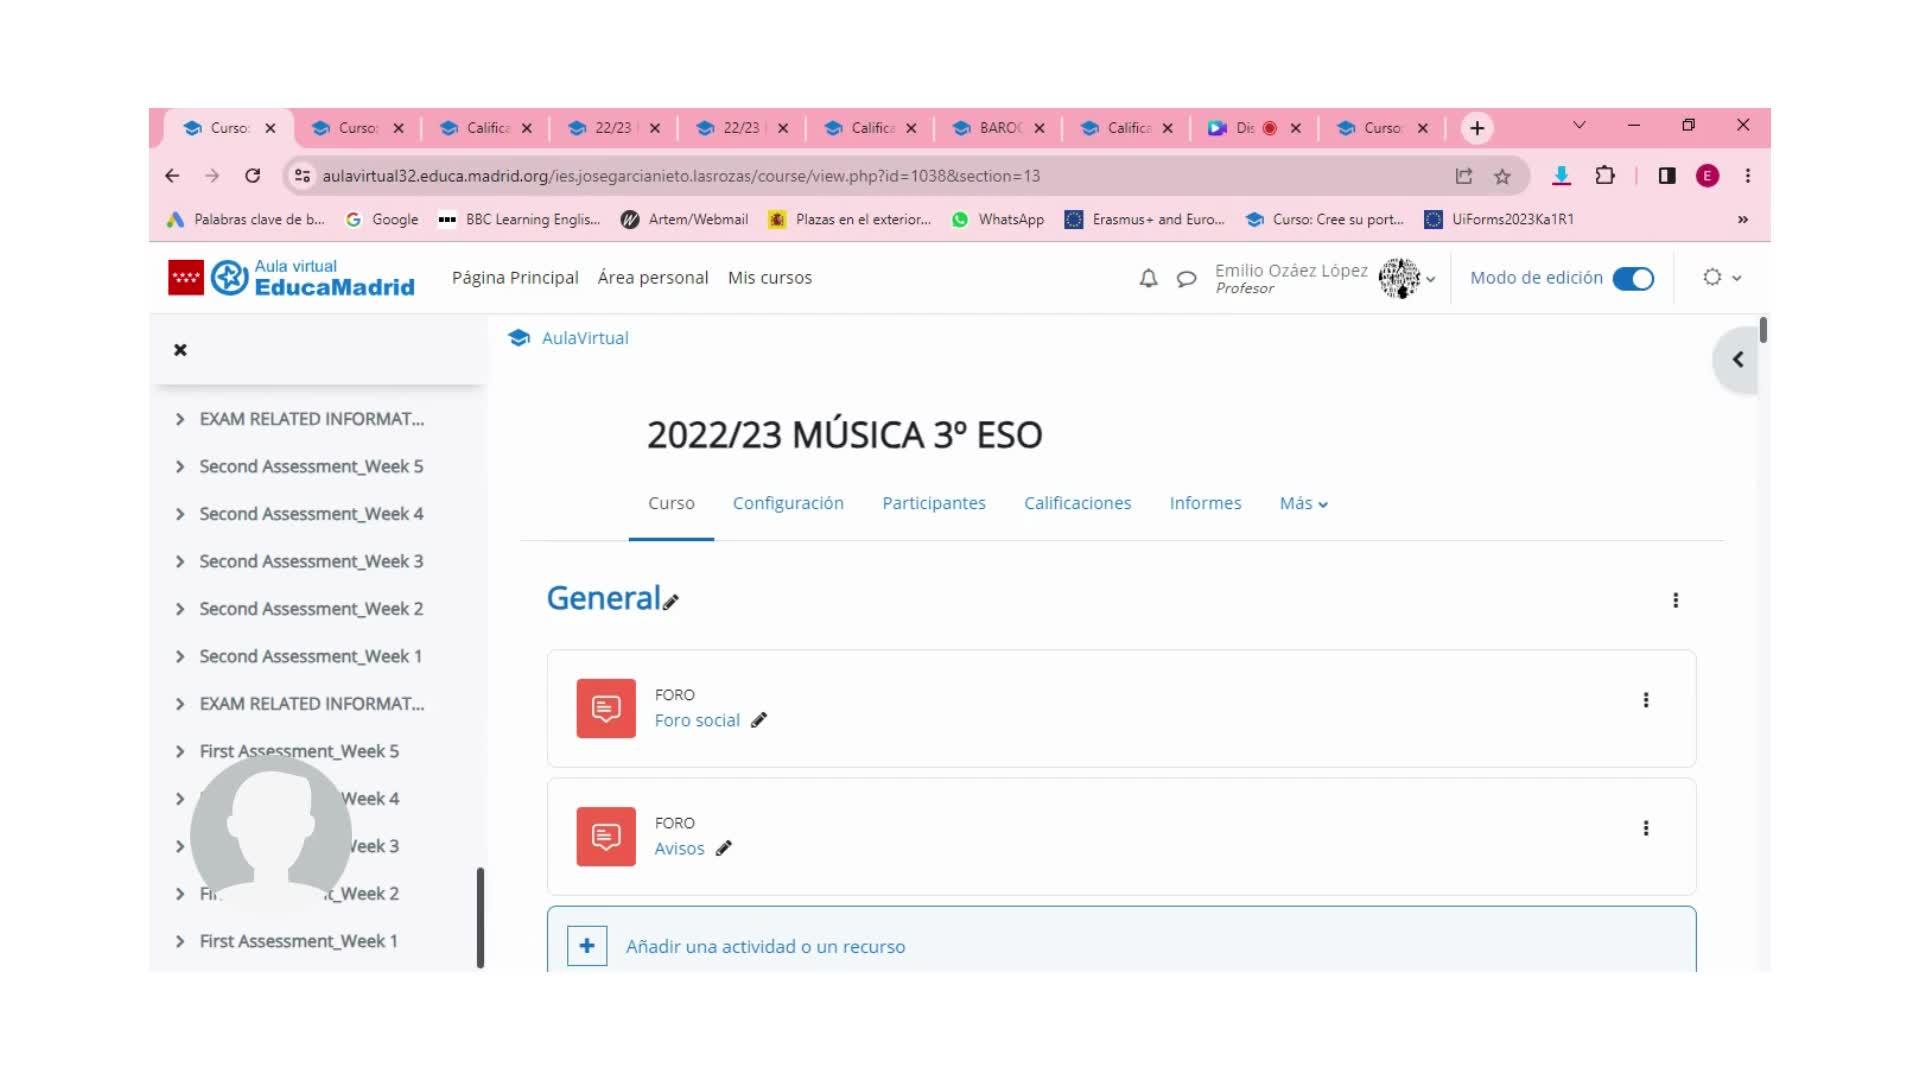Open the messaging speech bubble icon
Image resolution: width=1920 pixels, height=1080 pixels.
coord(1186,279)
